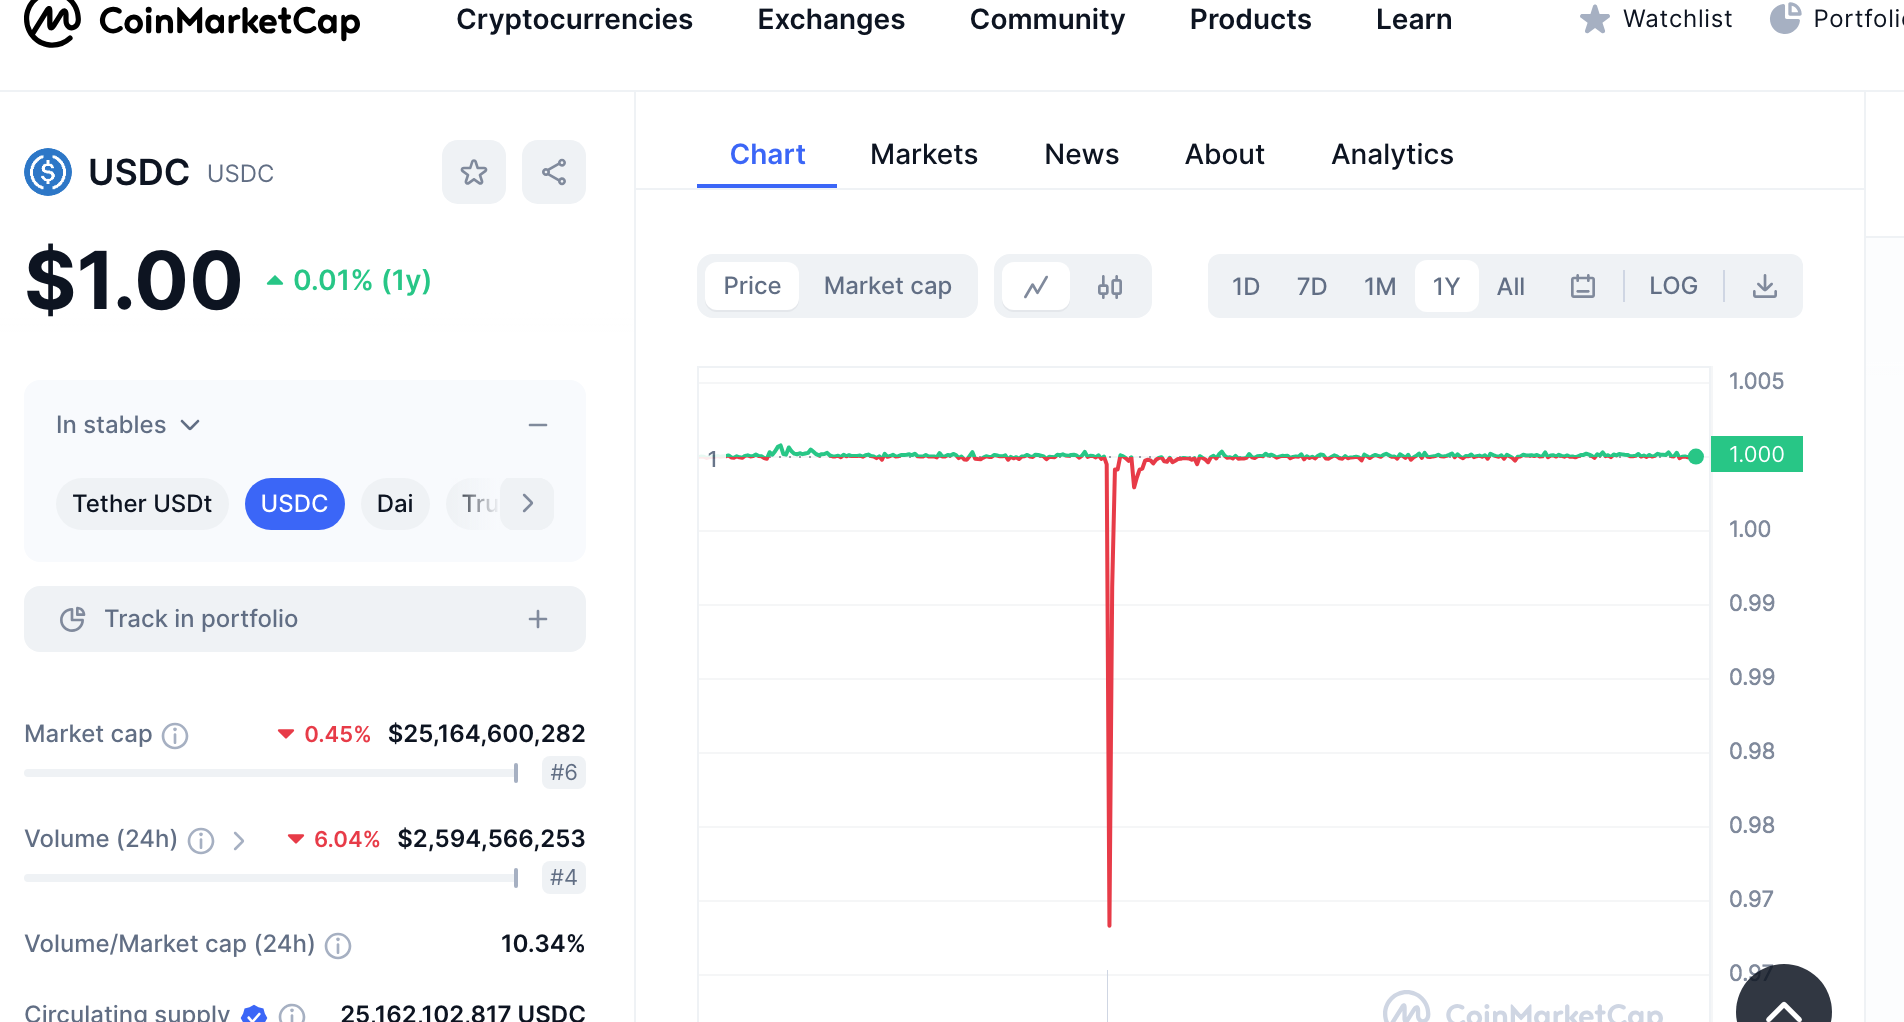
Task: Click Track in portfolio button
Action: [305, 619]
